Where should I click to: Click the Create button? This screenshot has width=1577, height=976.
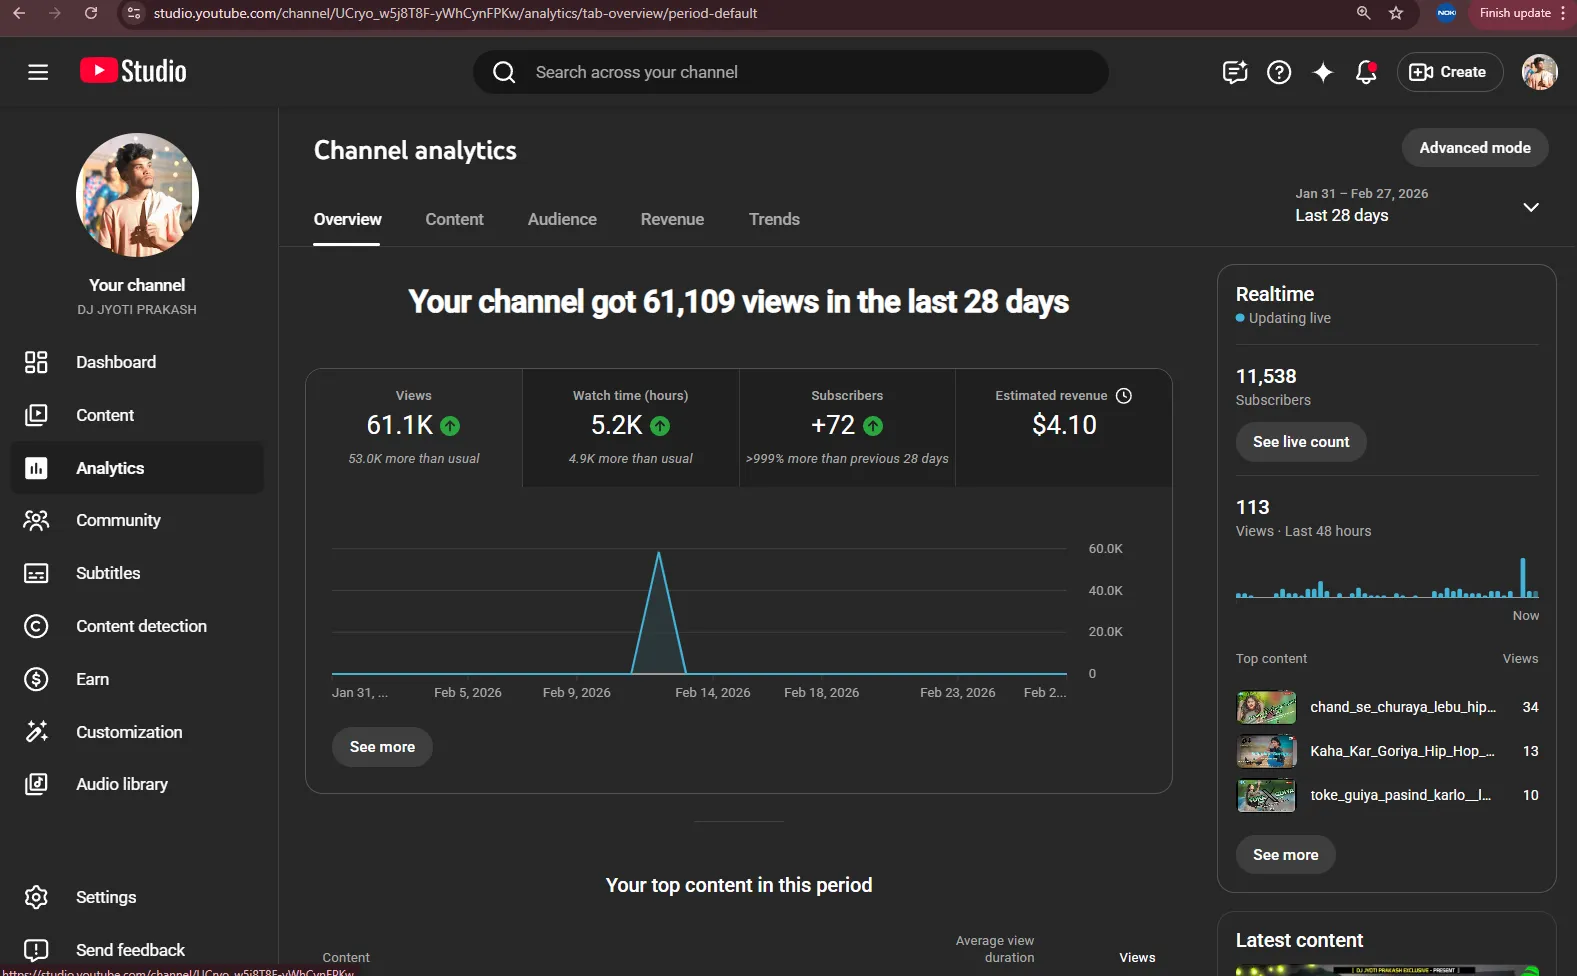coord(1449,72)
